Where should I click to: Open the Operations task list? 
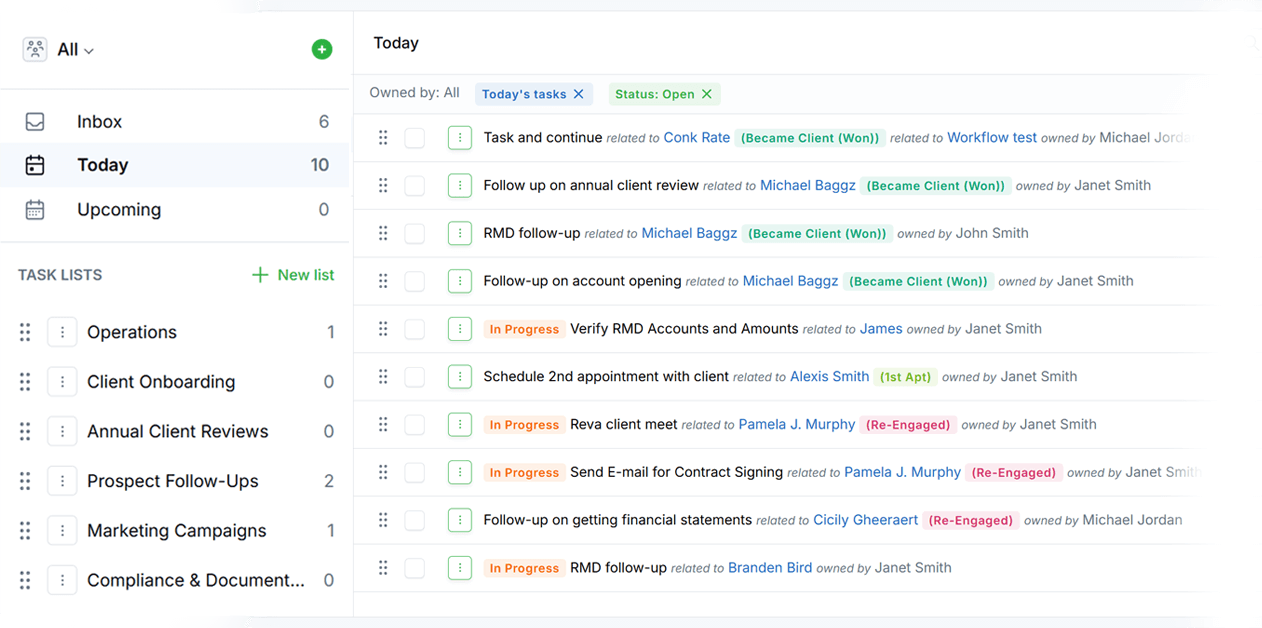pyautogui.click(x=132, y=332)
